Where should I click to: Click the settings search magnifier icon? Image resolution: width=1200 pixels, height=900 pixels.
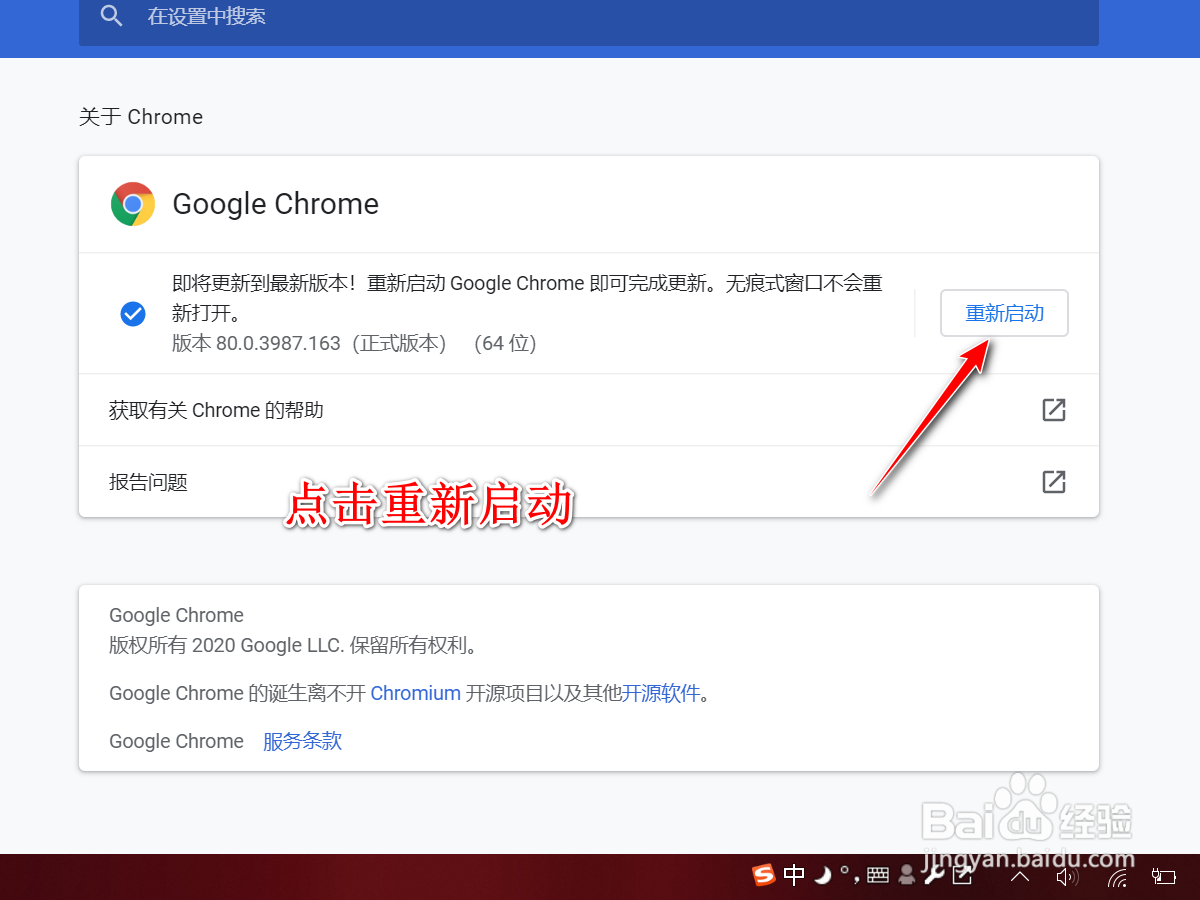tap(112, 16)
